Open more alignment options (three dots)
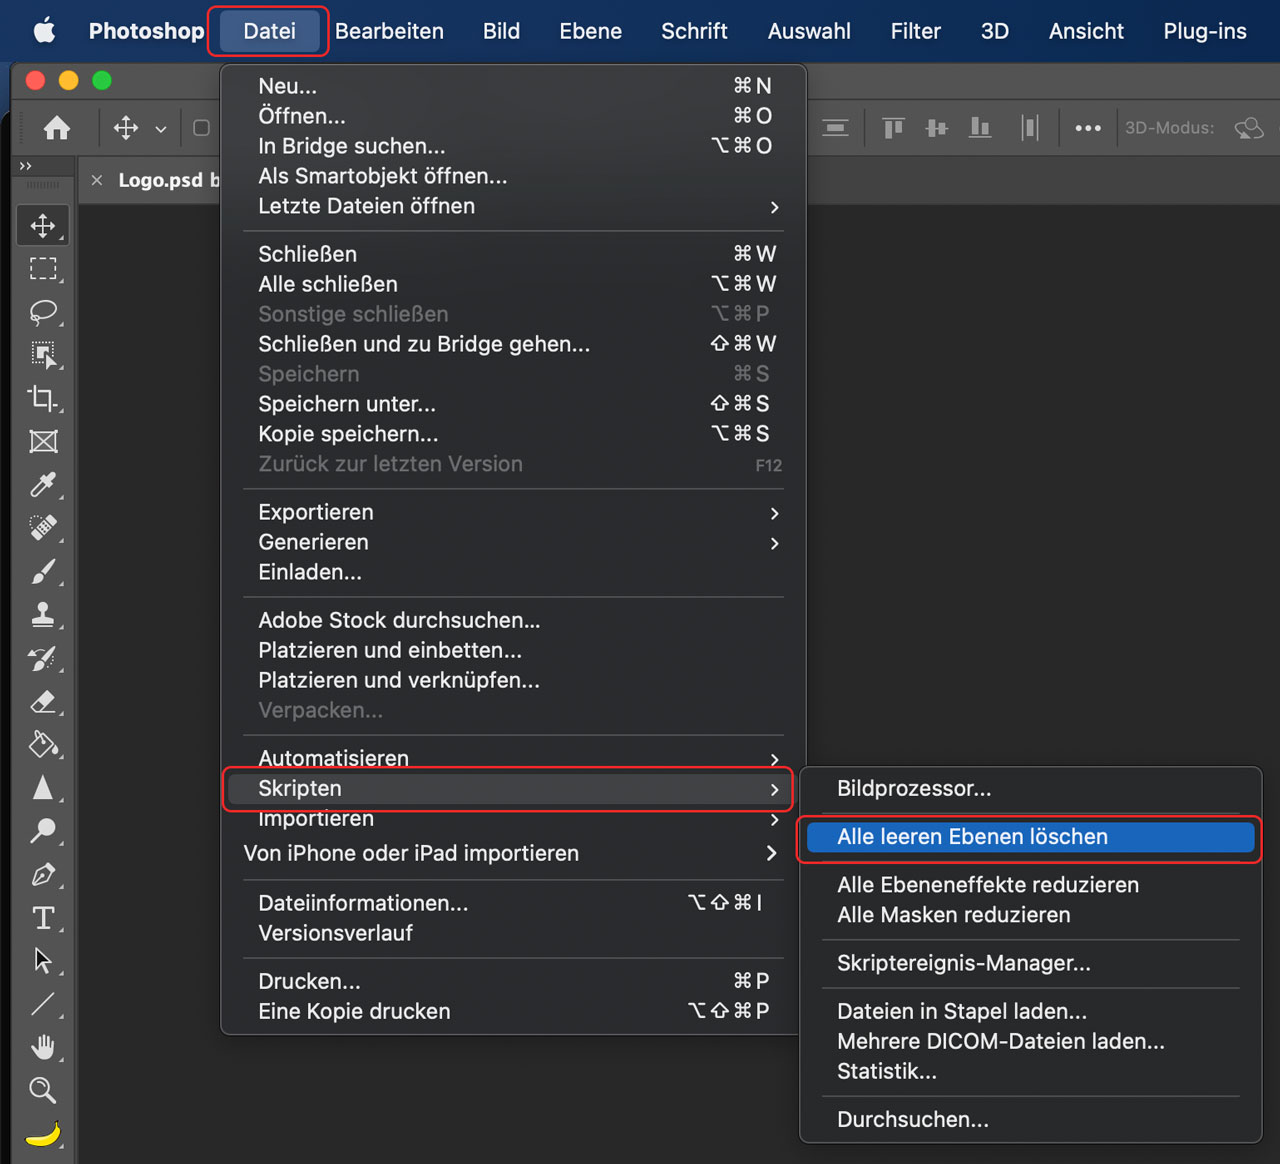The width and height of the screenshot is (1280, 1164). pyautogui.click(x=1088, y=128)
